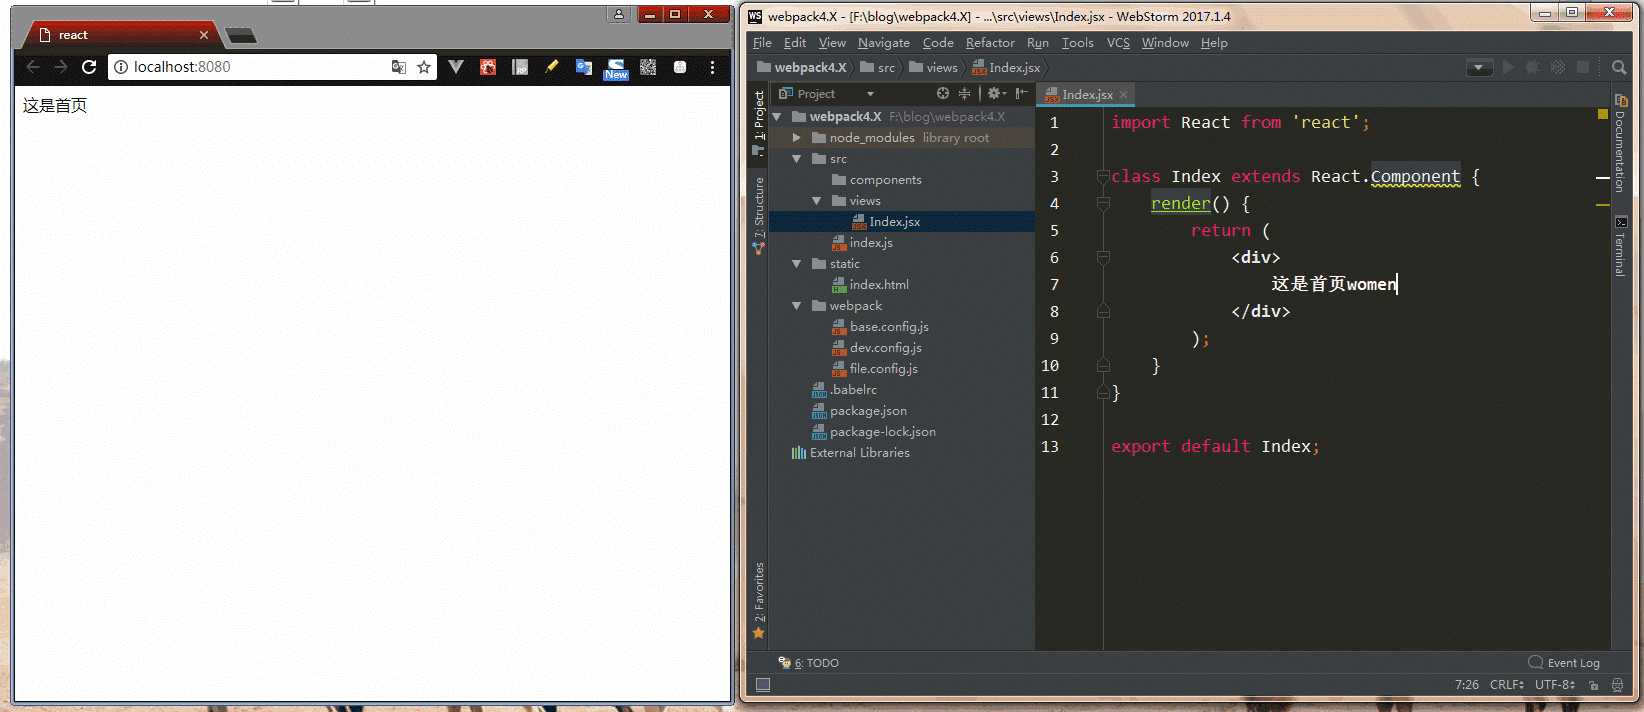Click the 7:26 caret position indicator

coord(1466,685)
